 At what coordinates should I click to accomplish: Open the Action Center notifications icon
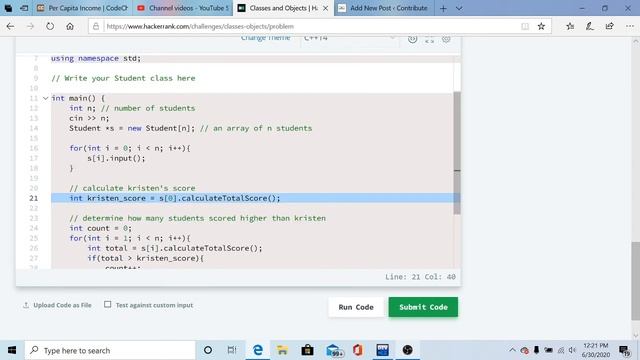point(624,350)
